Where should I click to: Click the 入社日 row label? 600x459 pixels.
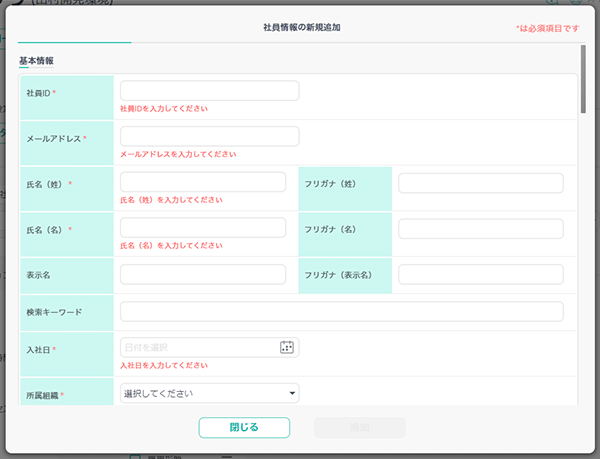[x=40, y=350]
